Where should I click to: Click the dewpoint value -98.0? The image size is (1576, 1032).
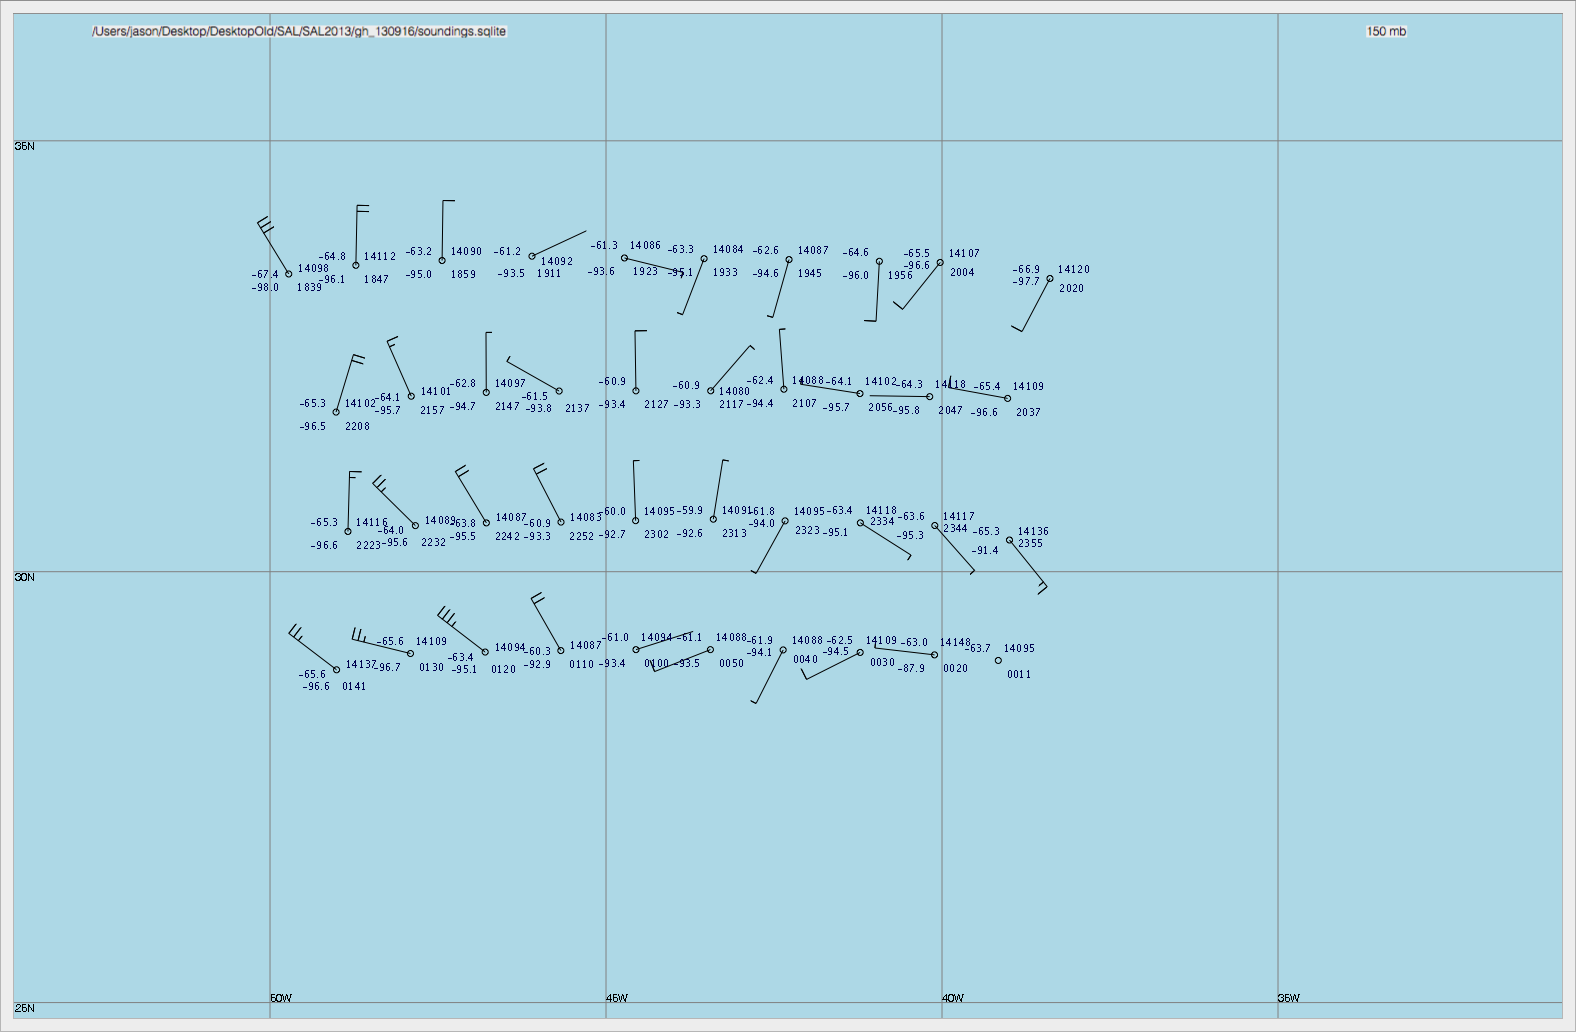click(265, 288)
